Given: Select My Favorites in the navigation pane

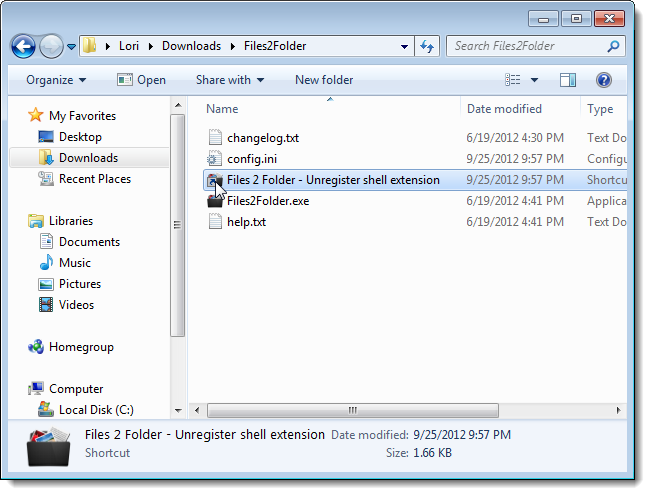Looking at the screenshot, I should click(x=82, y=116).
